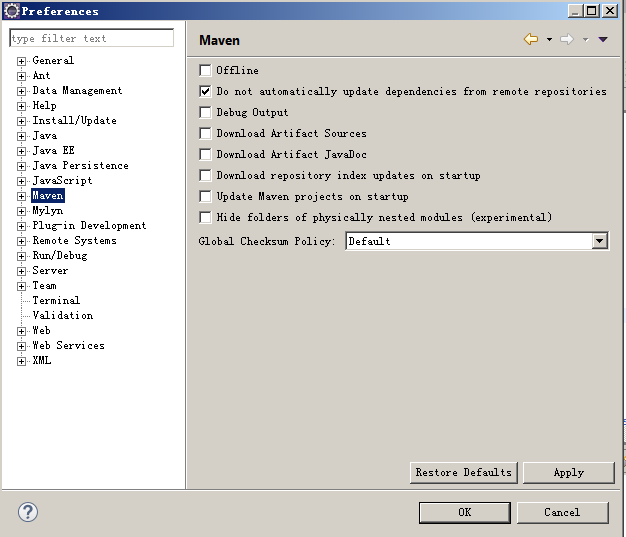Expand the Run/Debug tree node
This screenshot has width=626, height=537.
coord(22,256)
